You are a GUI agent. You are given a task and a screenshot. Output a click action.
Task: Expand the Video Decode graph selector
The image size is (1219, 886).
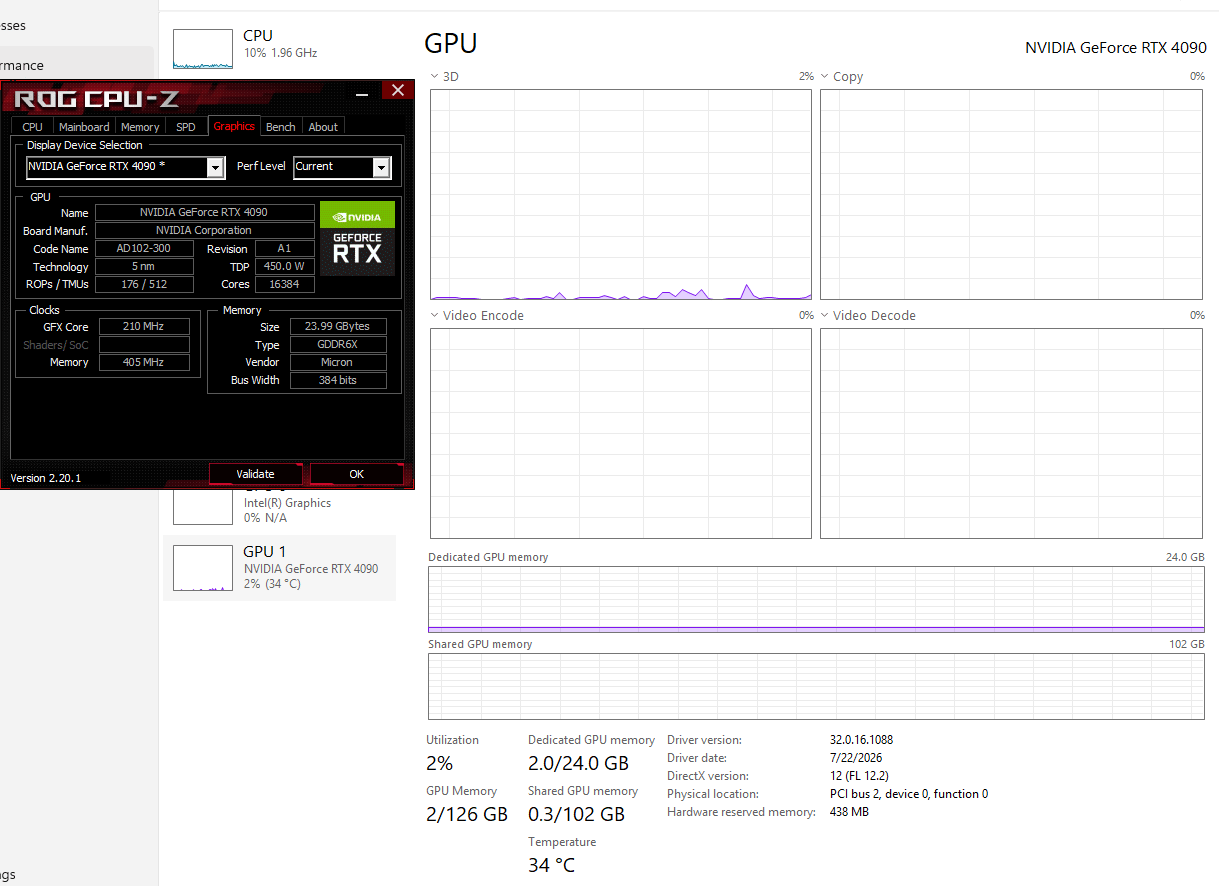coord(825,316)
